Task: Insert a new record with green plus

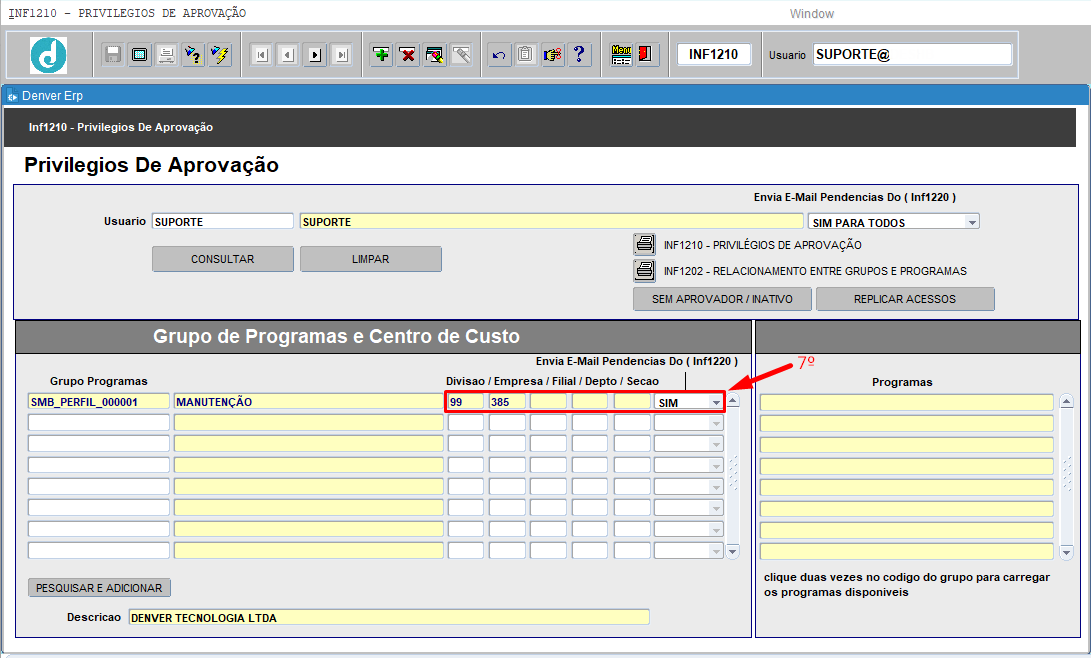Action: [x=381, y=54]
